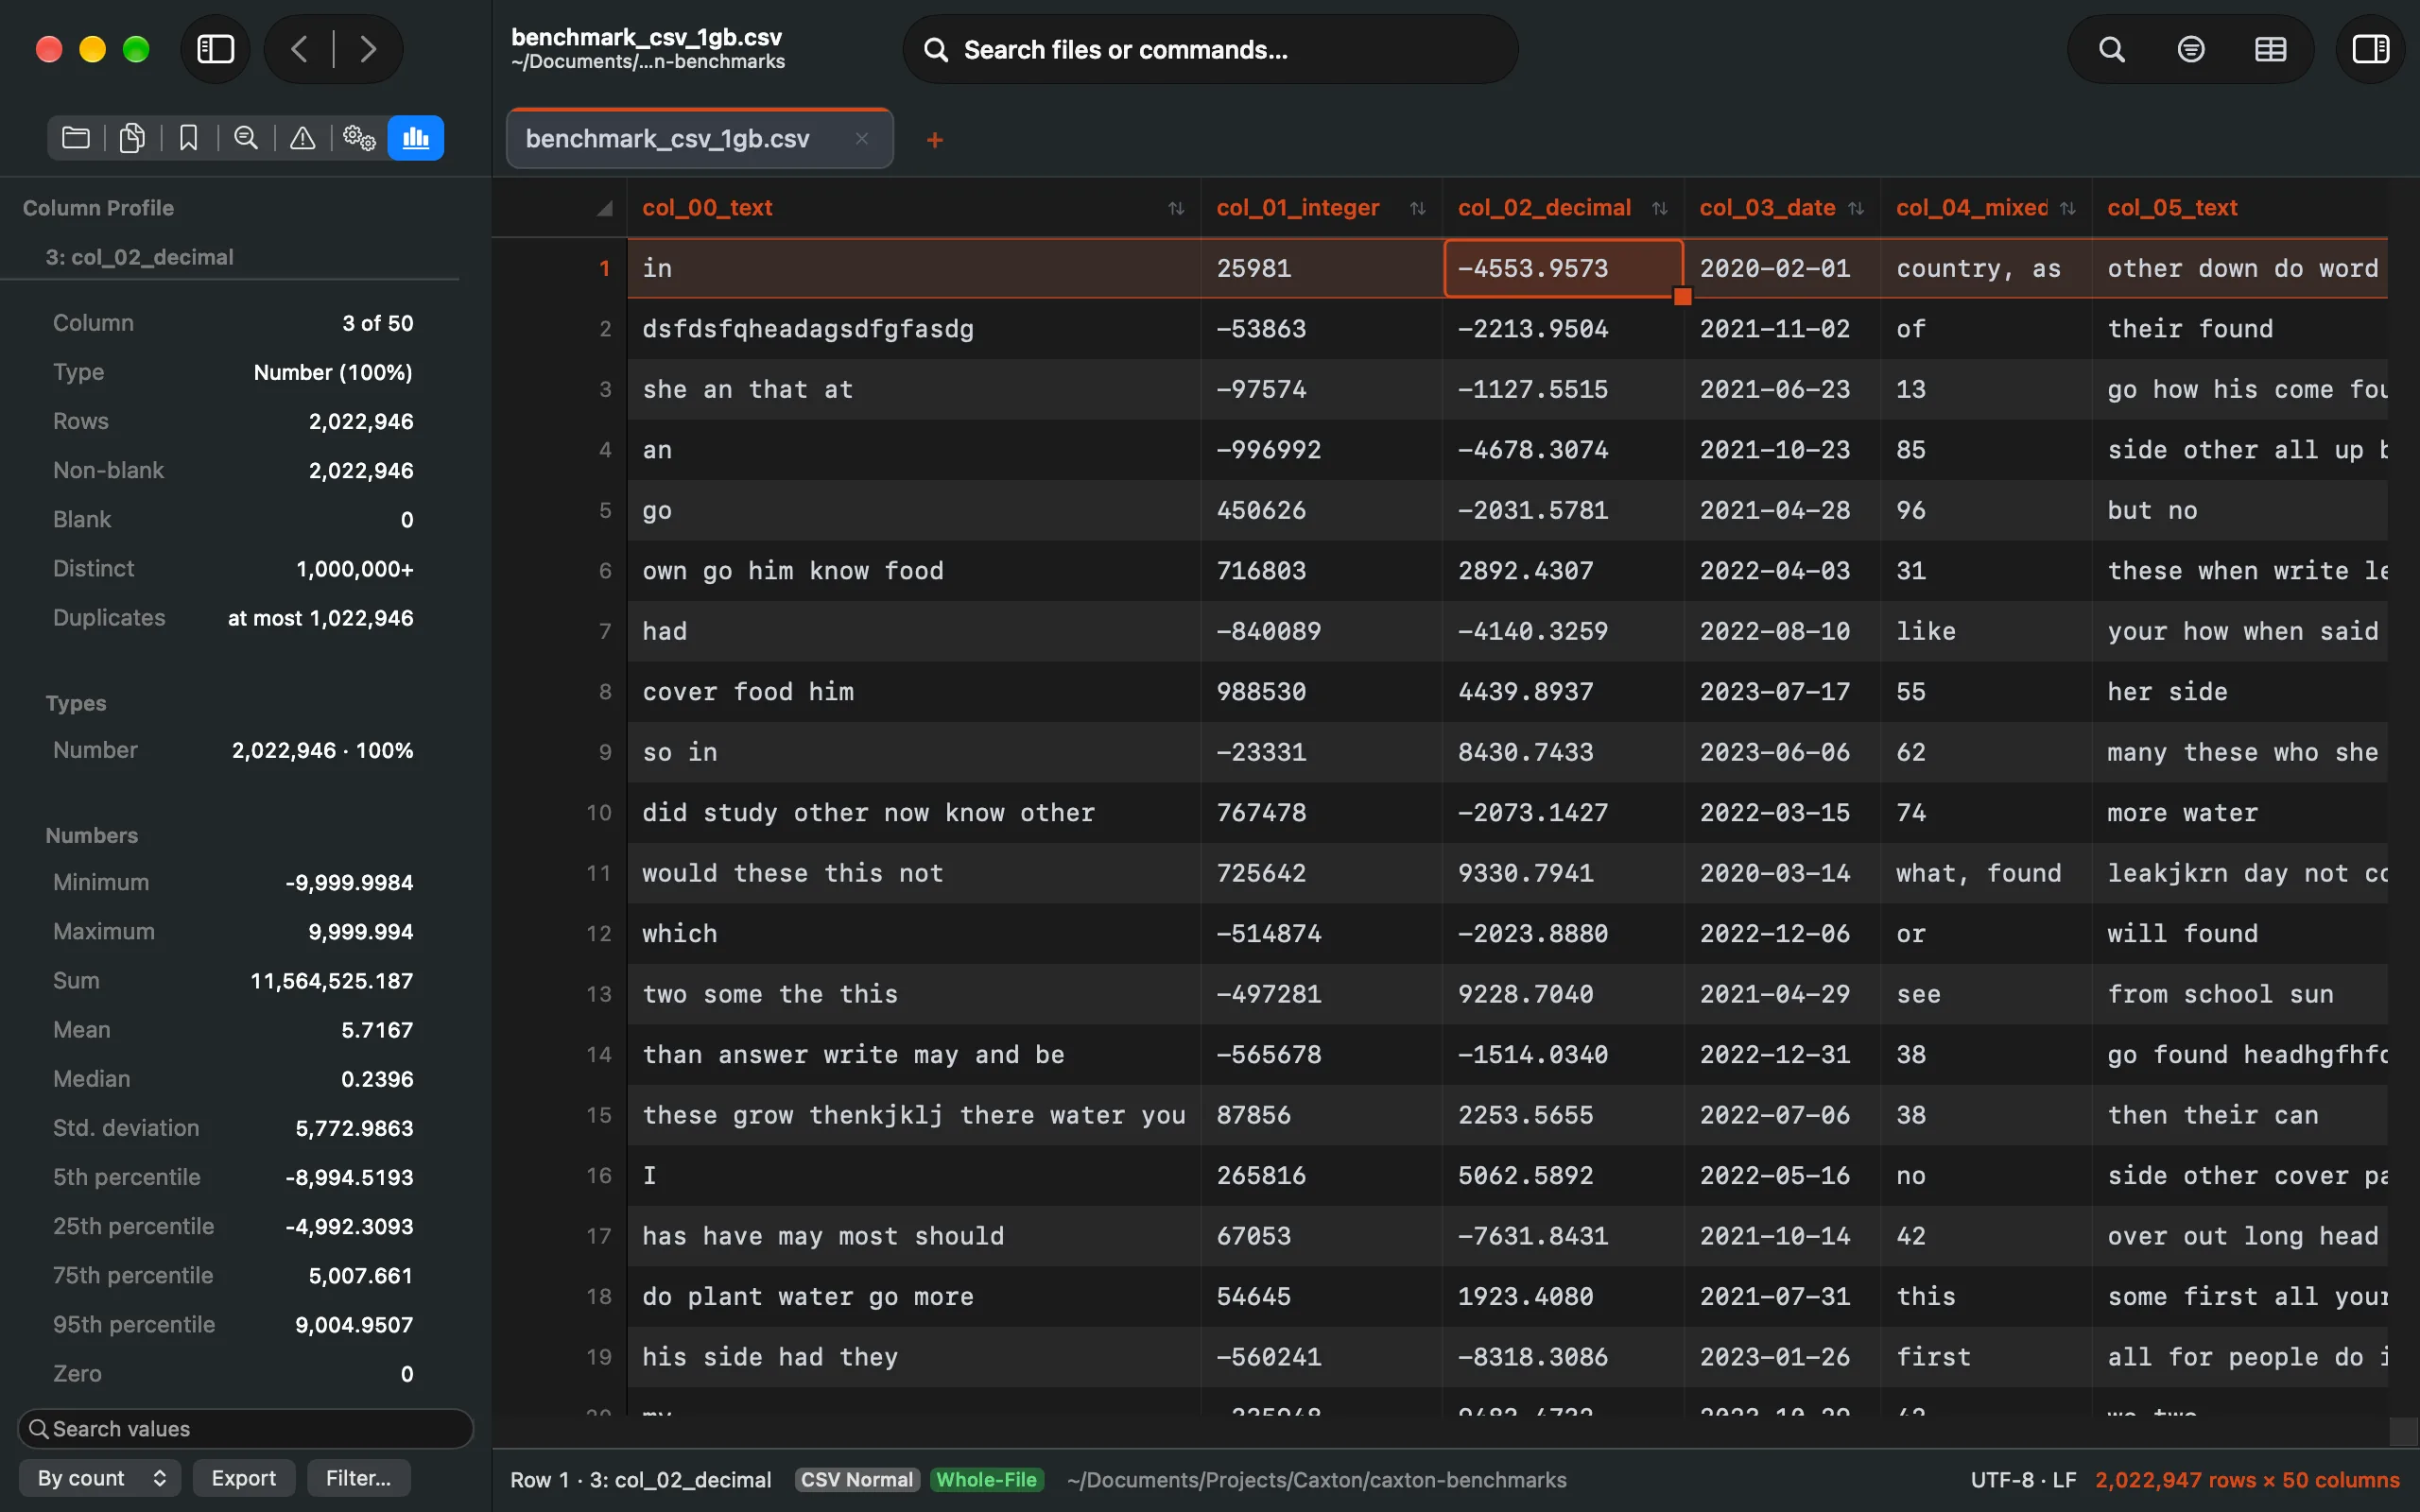Select cell dsfdsfqheadagsdfgfasdg

[914, 329]
